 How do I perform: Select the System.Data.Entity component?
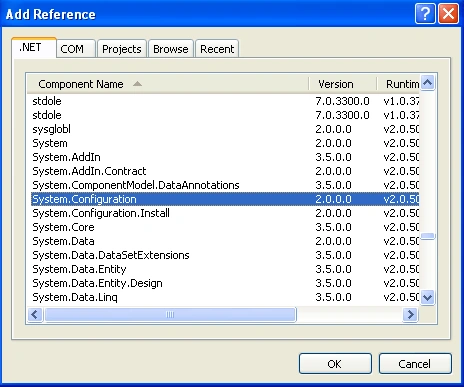pyautogui.click(x=225, y=269)
